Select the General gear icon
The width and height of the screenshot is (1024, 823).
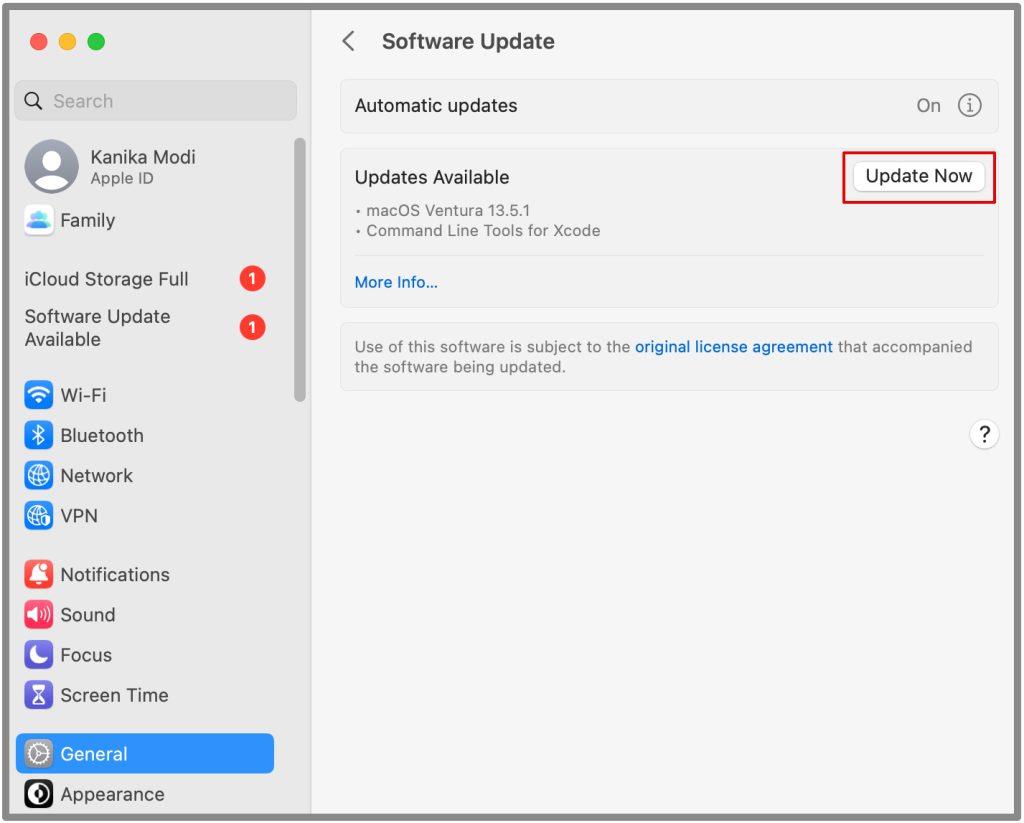(x=39, y=754)
